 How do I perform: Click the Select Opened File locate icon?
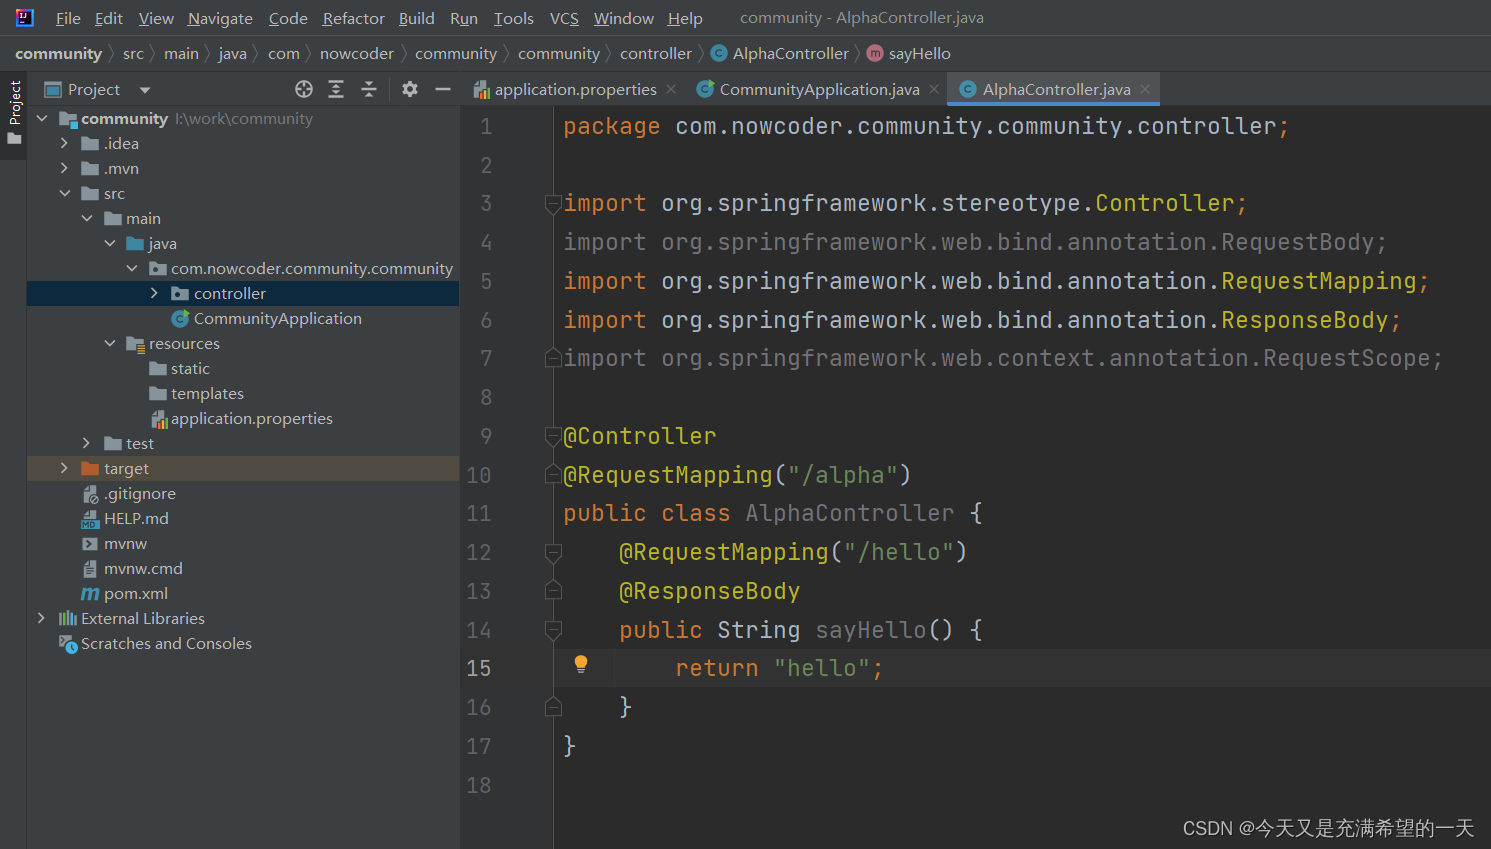[x=304, y=89]
